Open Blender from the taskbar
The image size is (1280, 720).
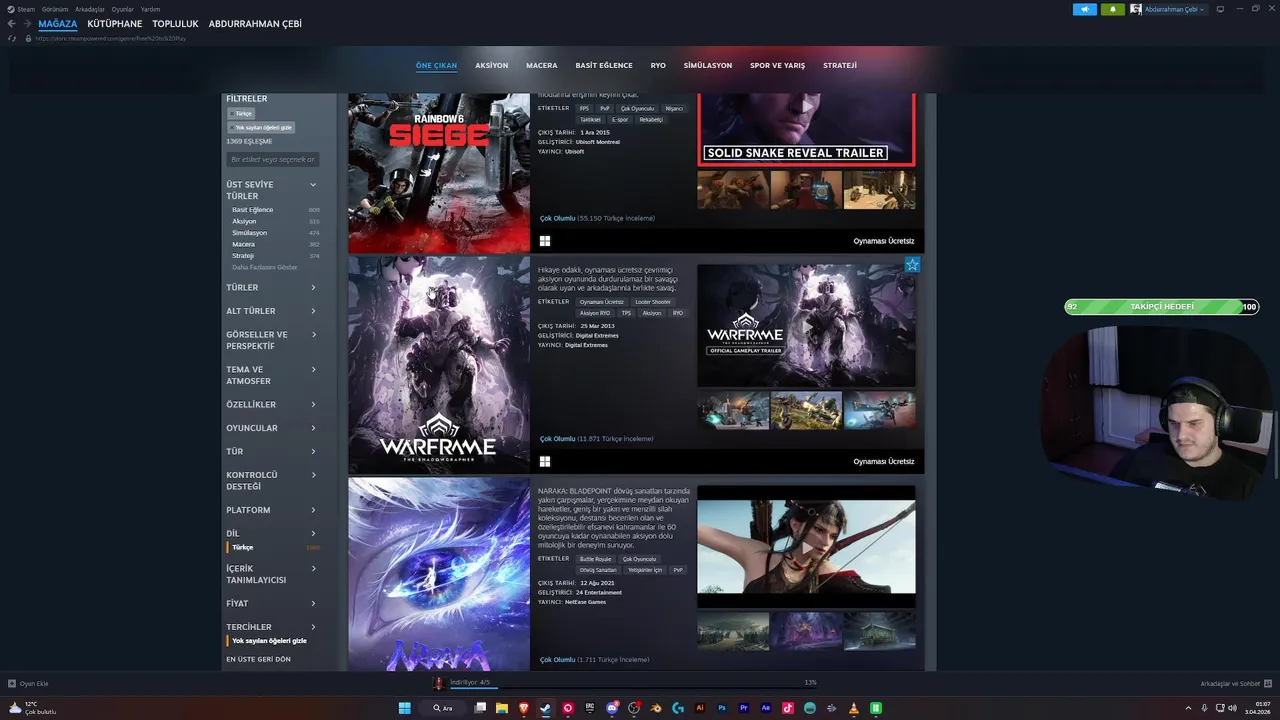click(656, 708)
